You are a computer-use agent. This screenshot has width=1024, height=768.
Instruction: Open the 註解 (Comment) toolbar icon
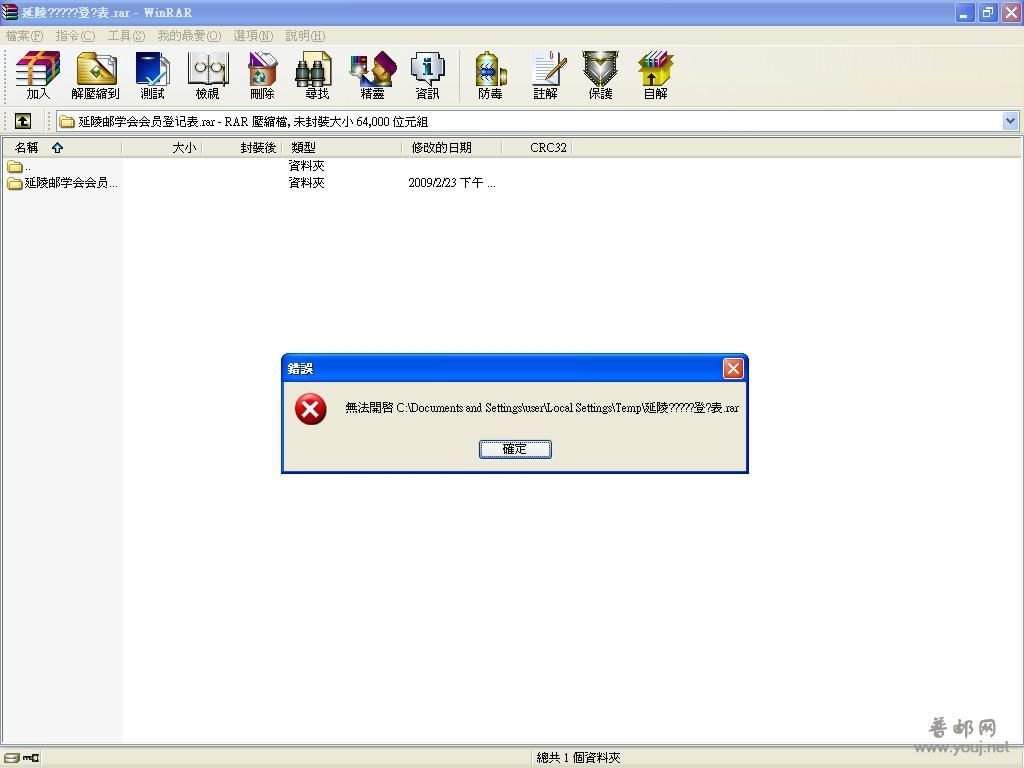[x=545, y=75]
